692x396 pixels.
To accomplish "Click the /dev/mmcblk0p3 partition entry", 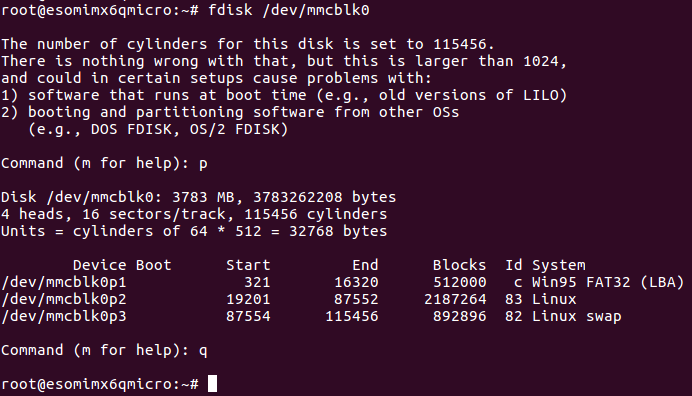I will [64, 317].
